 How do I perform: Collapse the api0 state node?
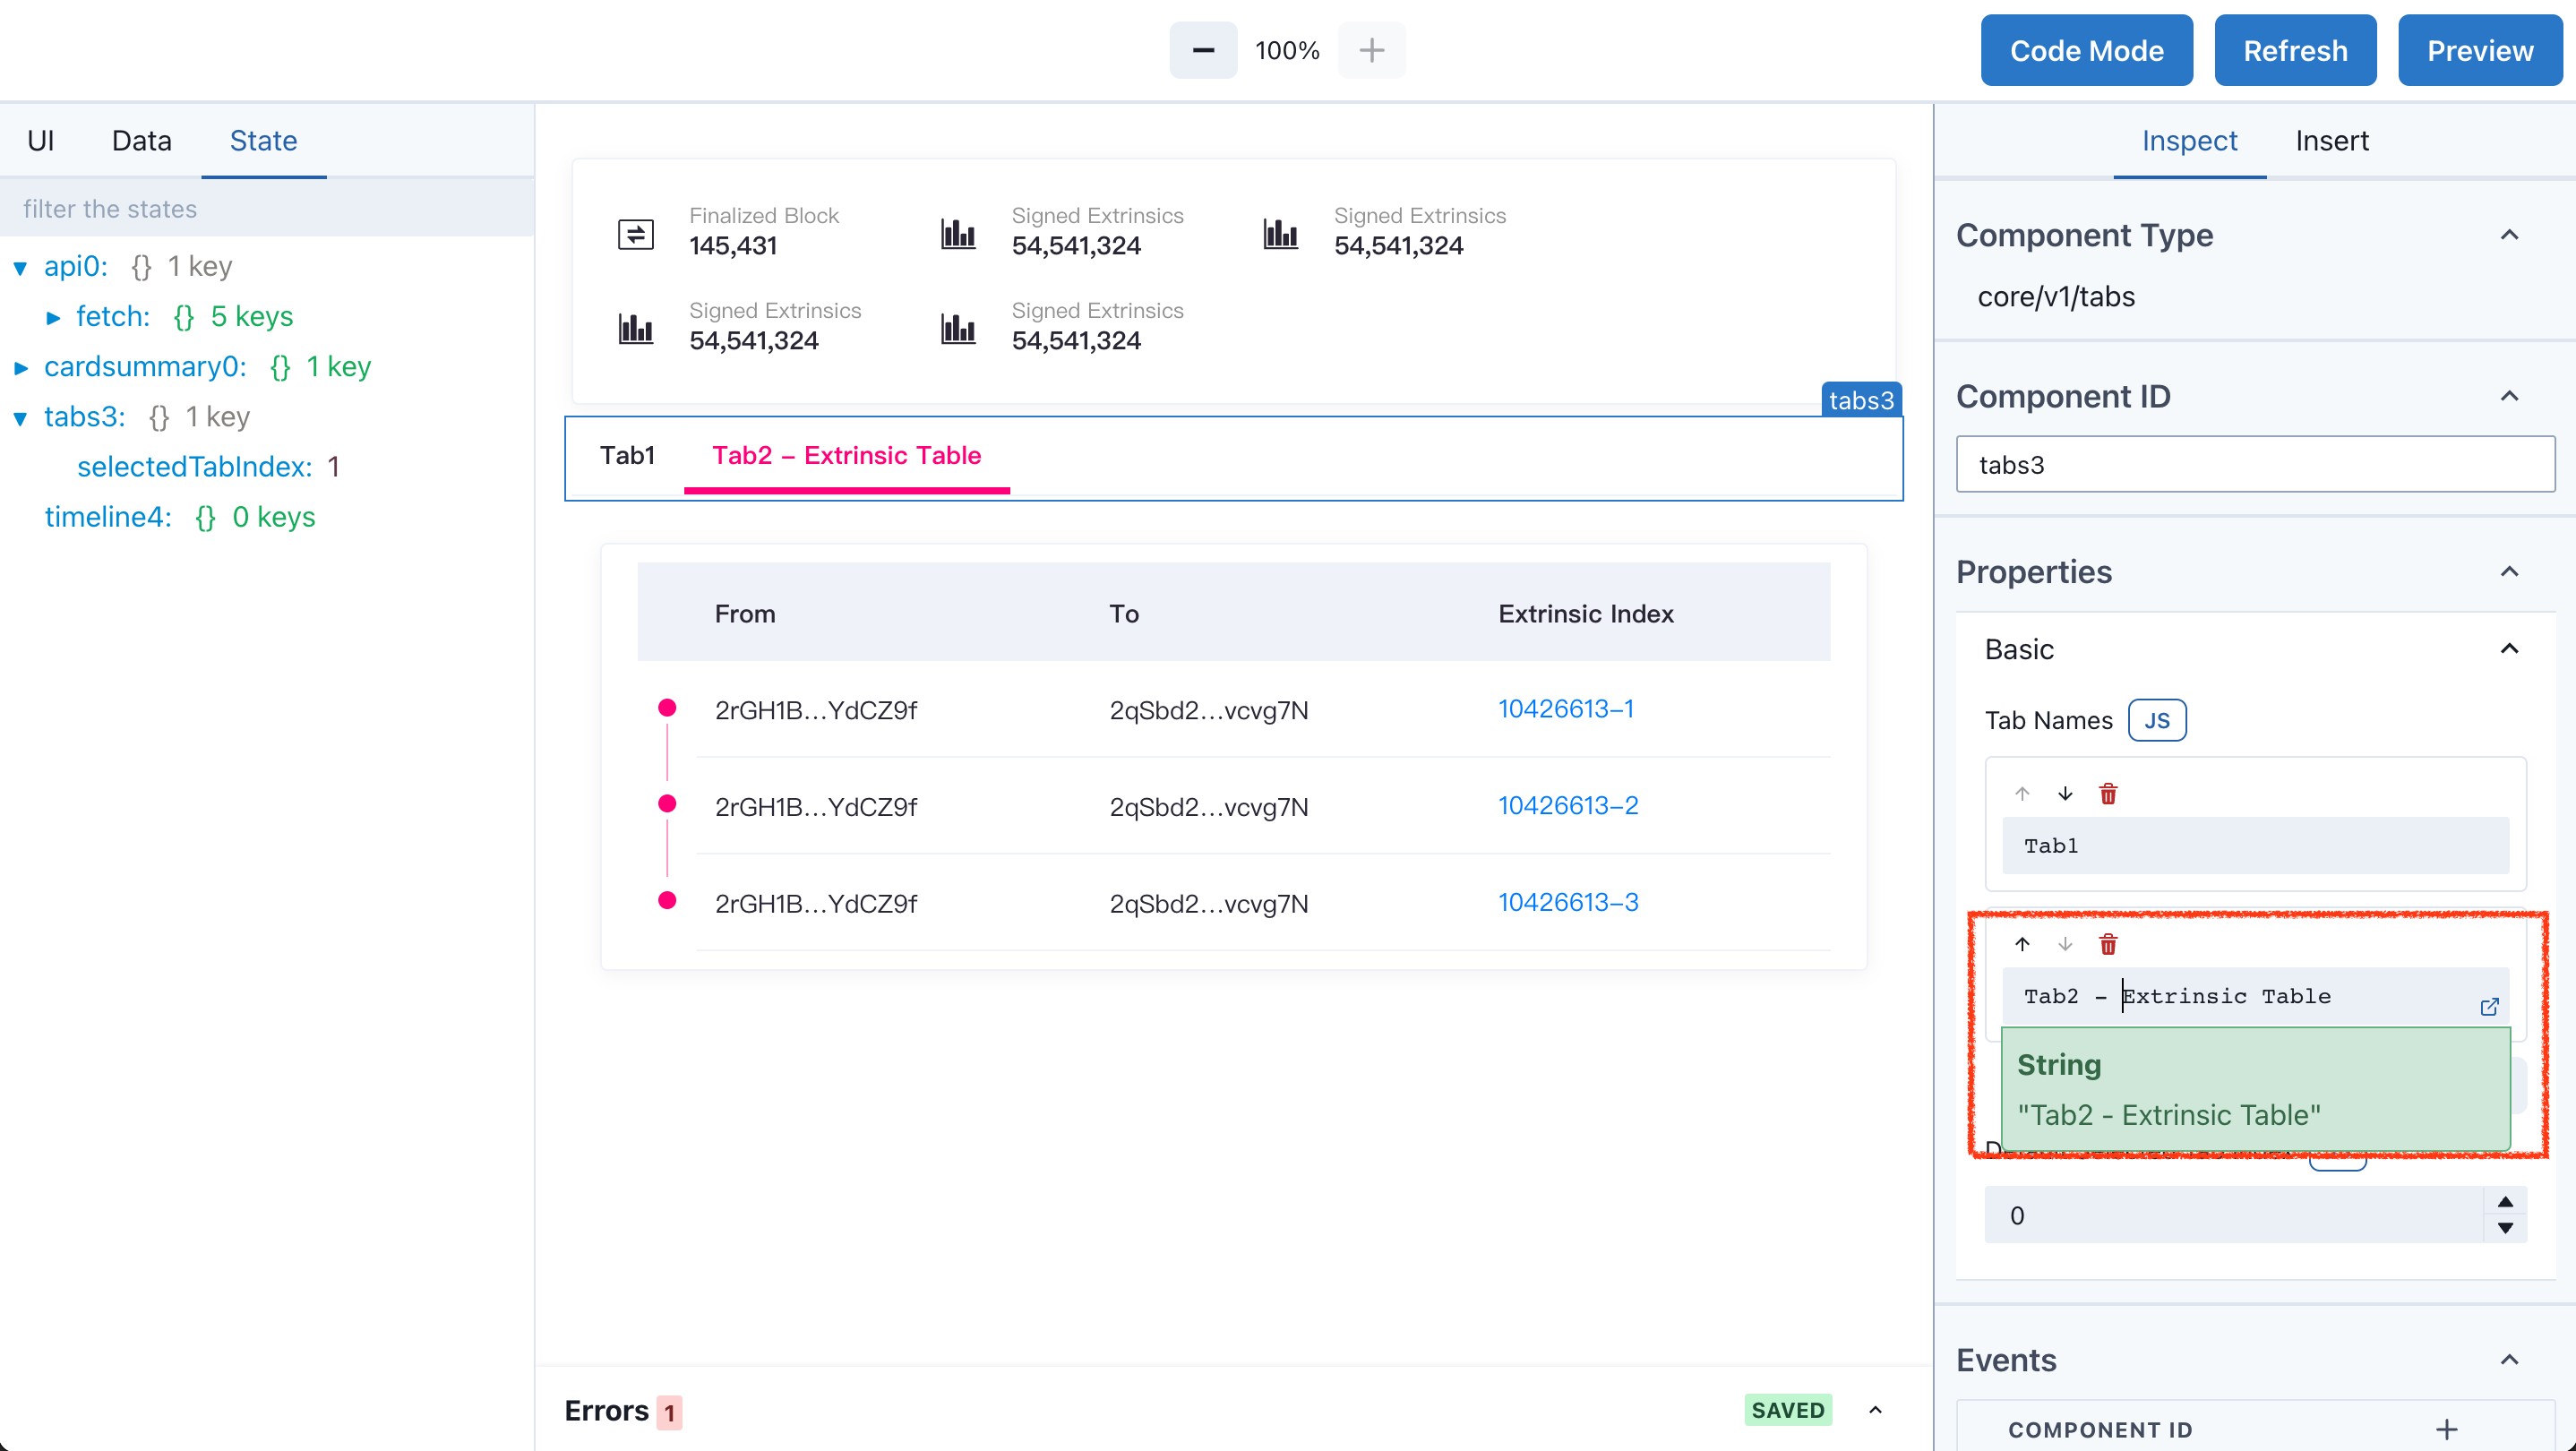[20, 267]
